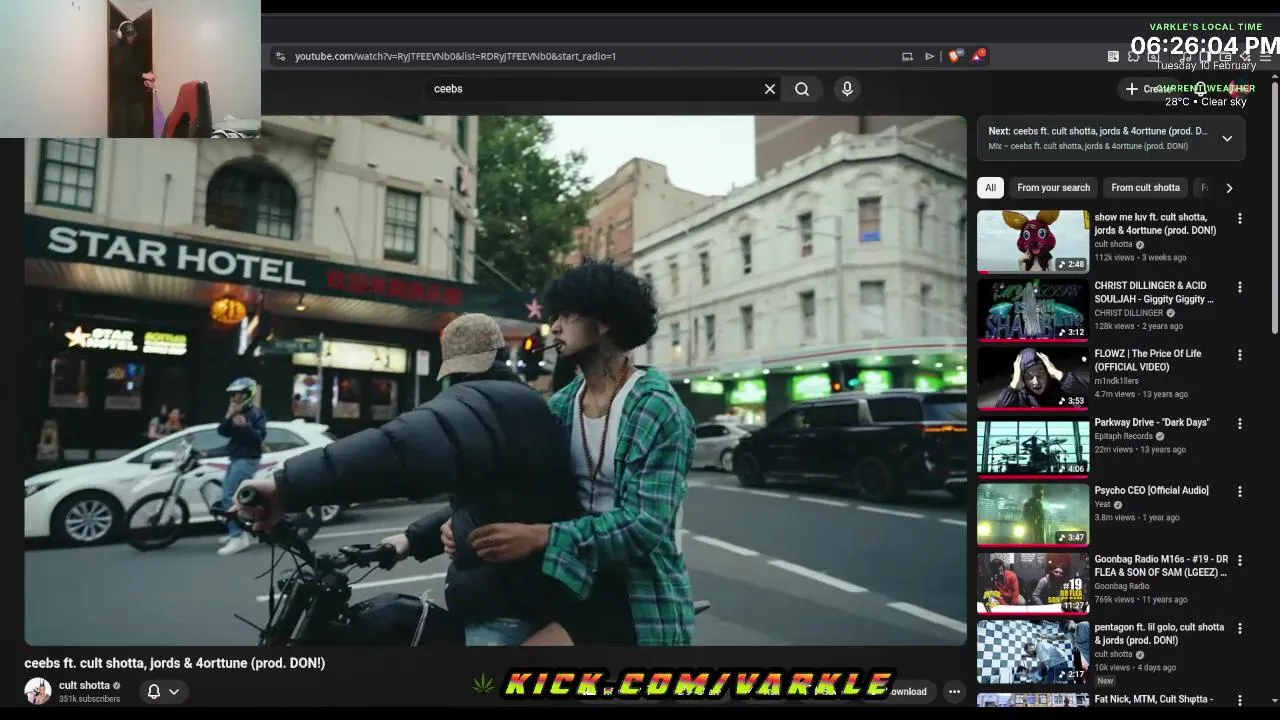Open options for 'FLOWZ' video
This screenshot has height=720, width=1280.
(1240, 355)
